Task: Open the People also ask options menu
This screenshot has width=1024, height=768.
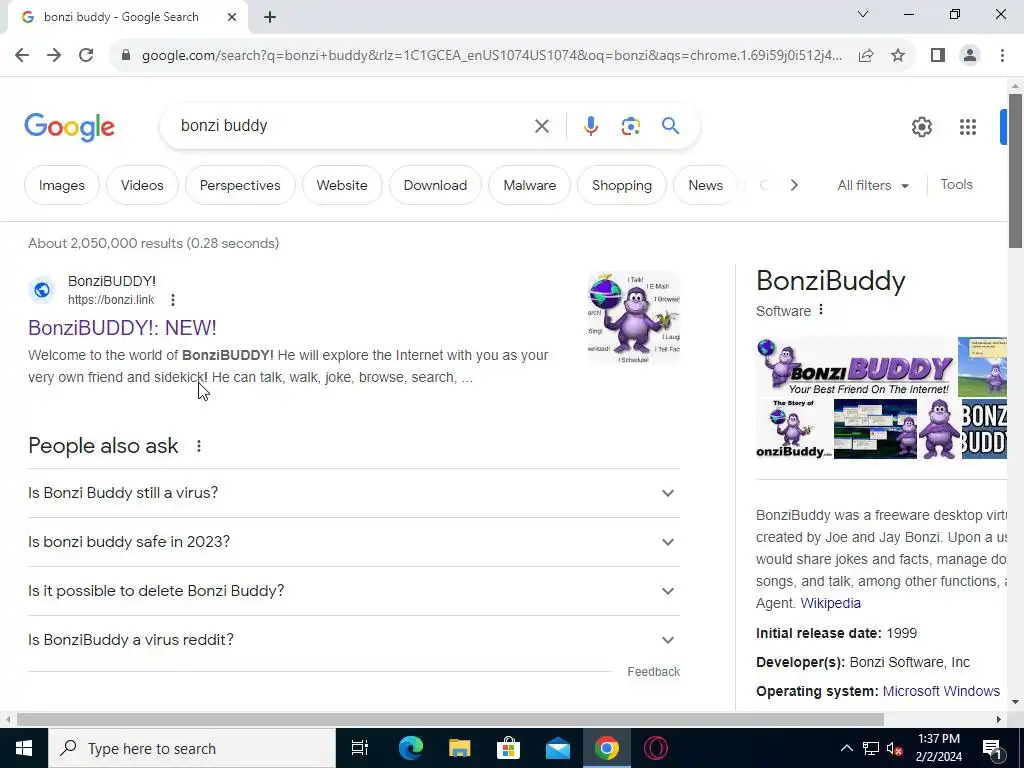Action: (199, 446)
